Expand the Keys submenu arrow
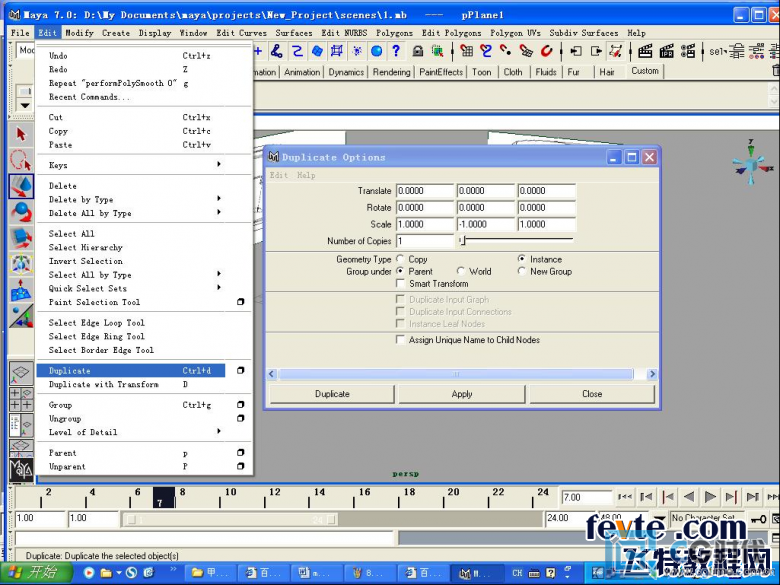The image size is (780, 585). [x=219, y=164]
